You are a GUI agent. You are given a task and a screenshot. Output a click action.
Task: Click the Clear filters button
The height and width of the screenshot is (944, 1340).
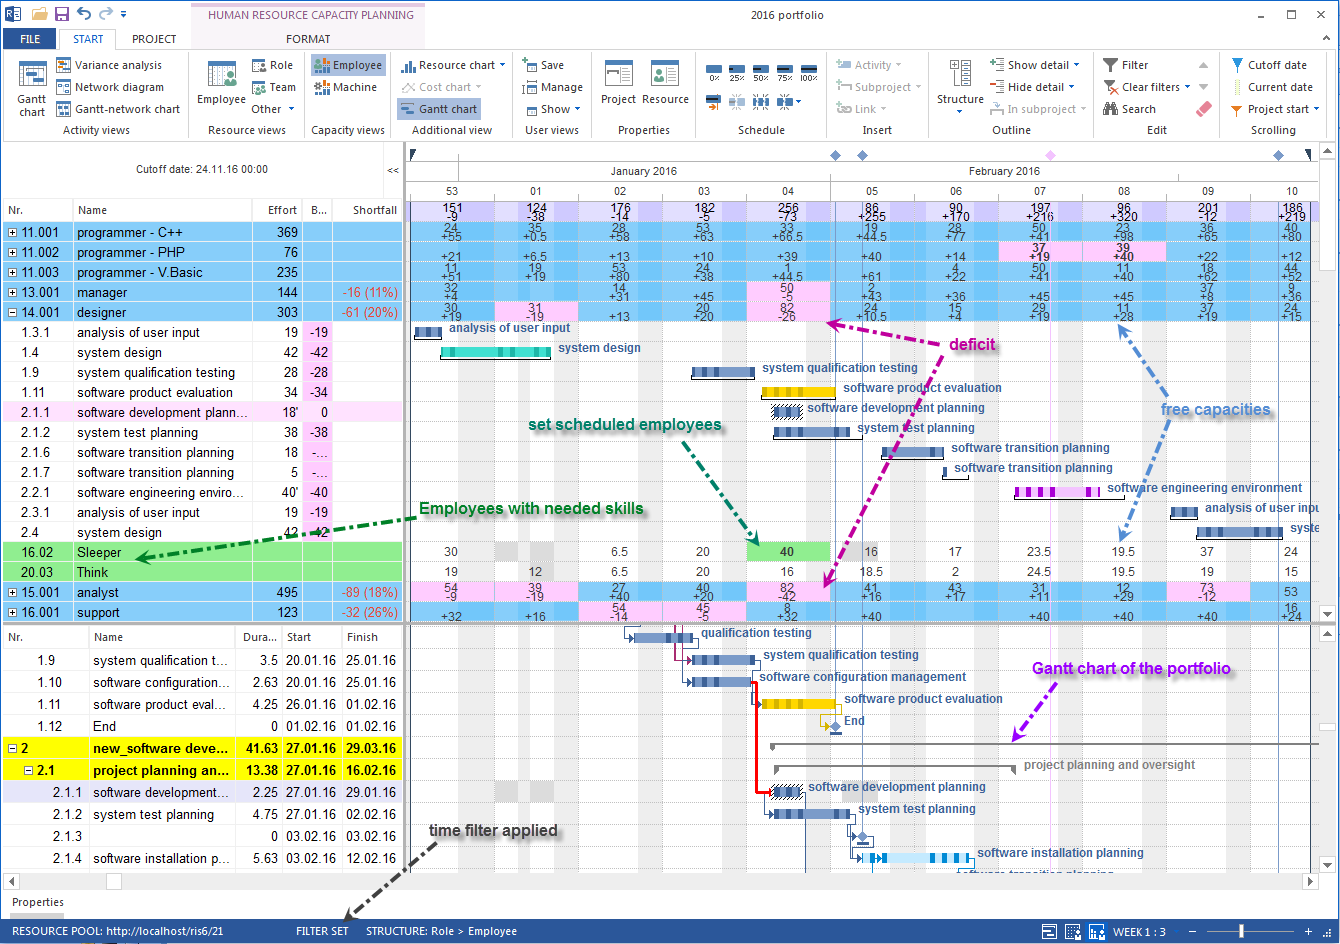[x=1148, y=87]
